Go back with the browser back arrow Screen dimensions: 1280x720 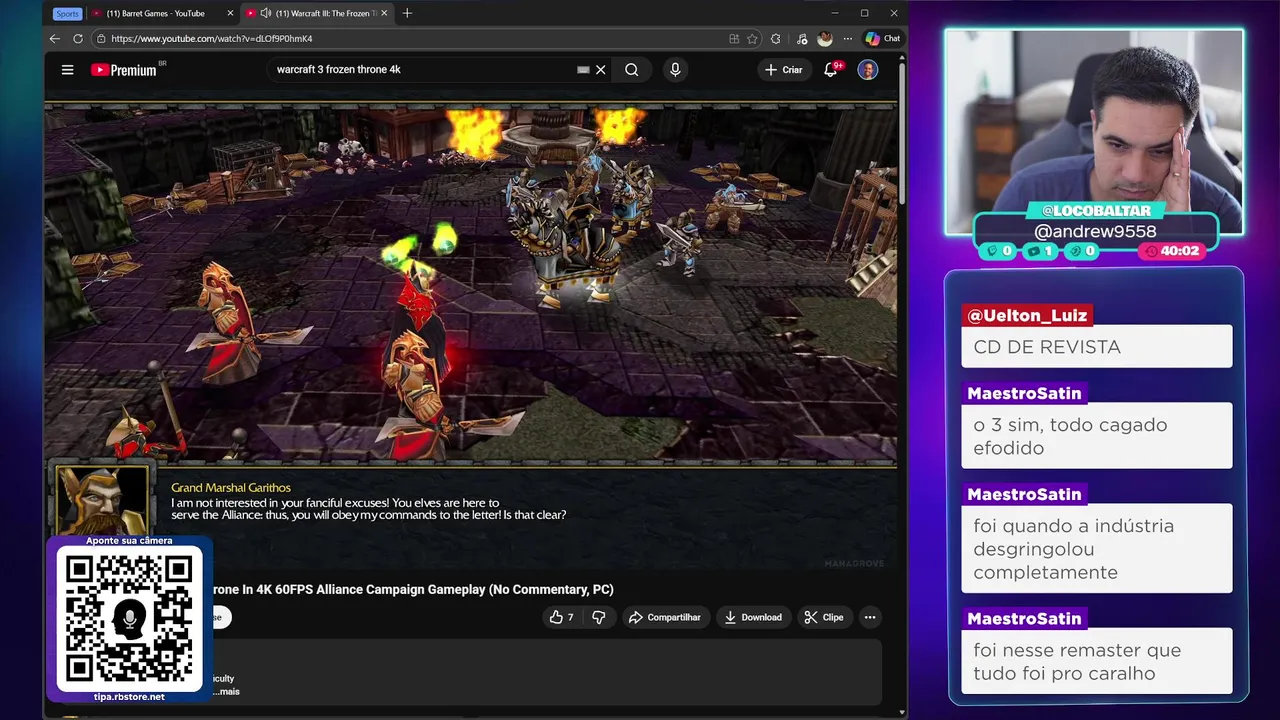tap(55, 38)
